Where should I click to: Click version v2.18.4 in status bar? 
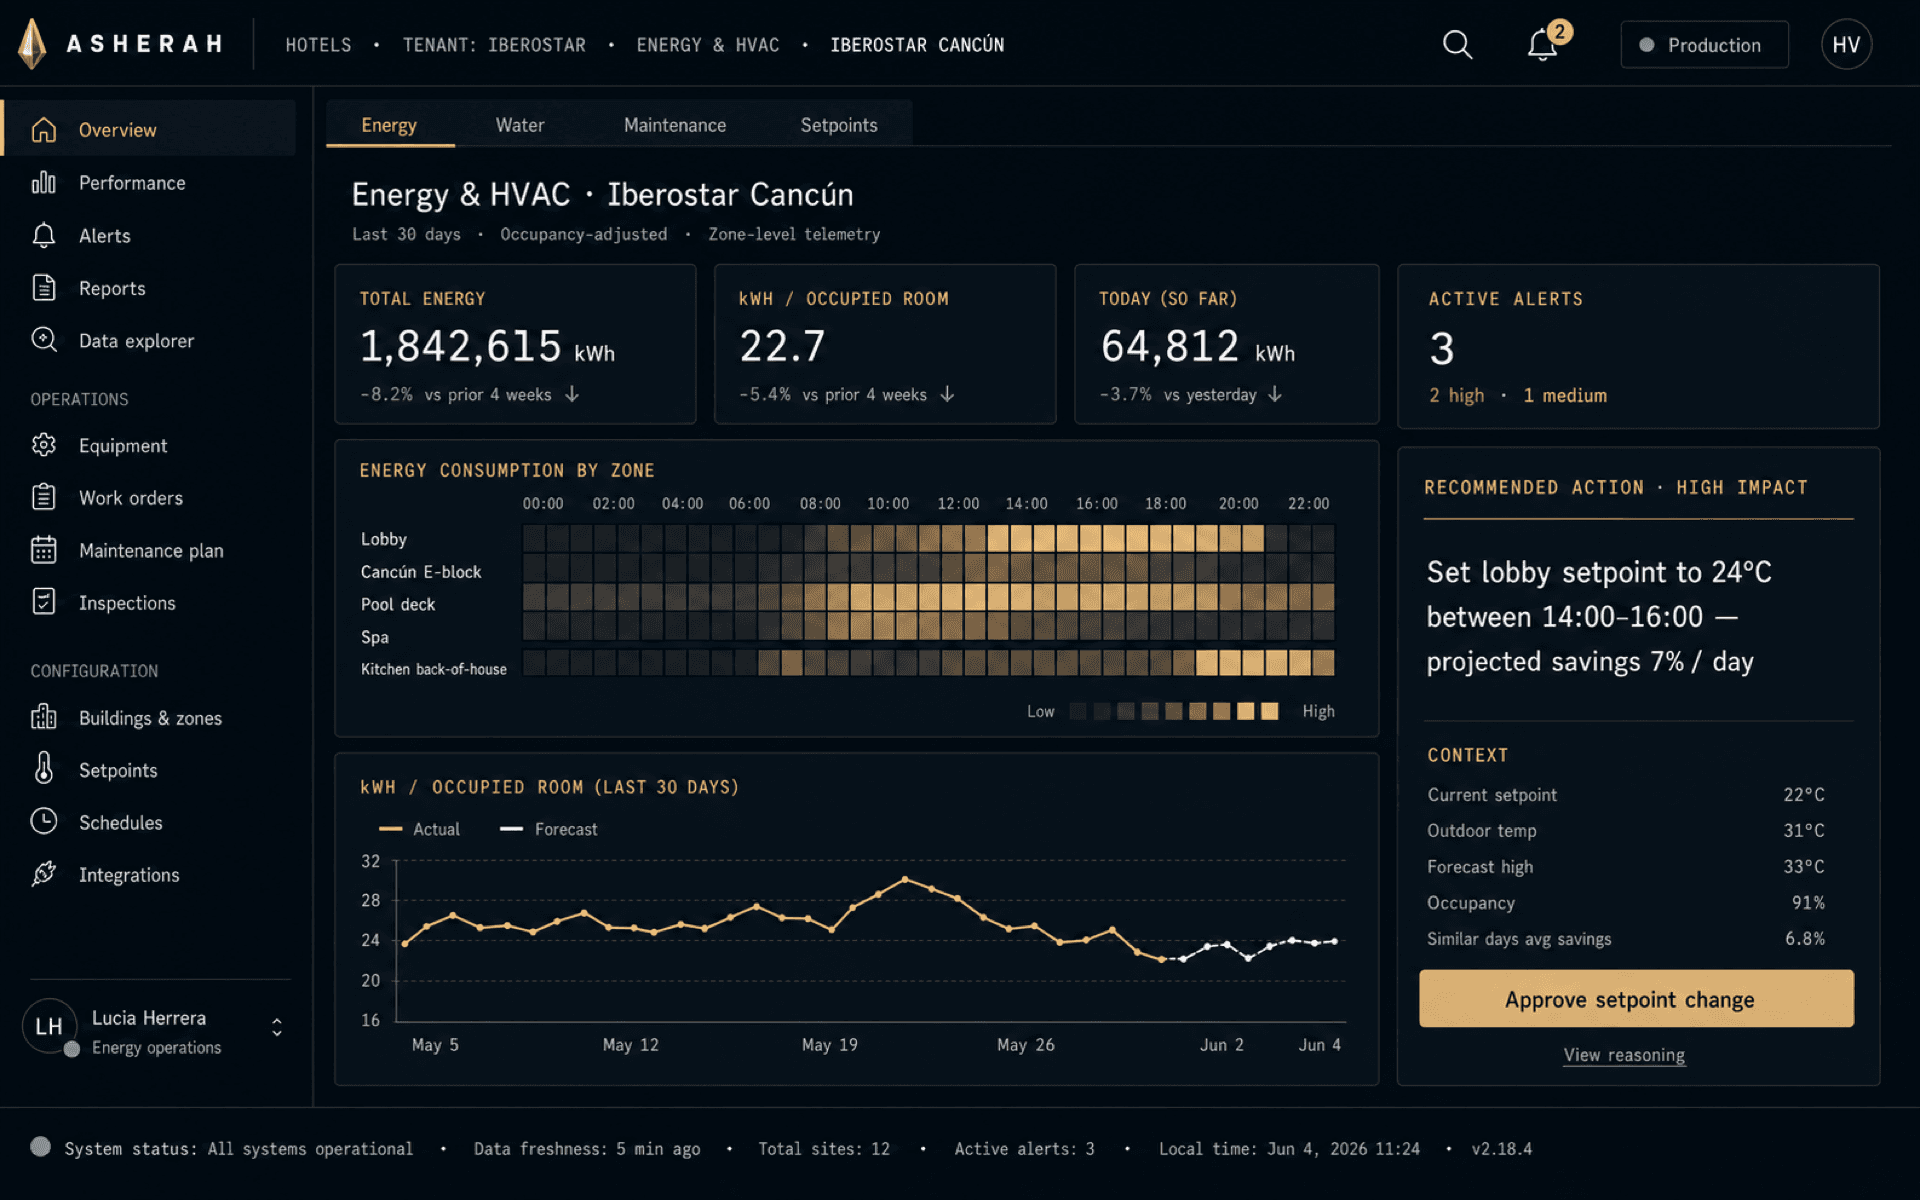point(1501,1148)
